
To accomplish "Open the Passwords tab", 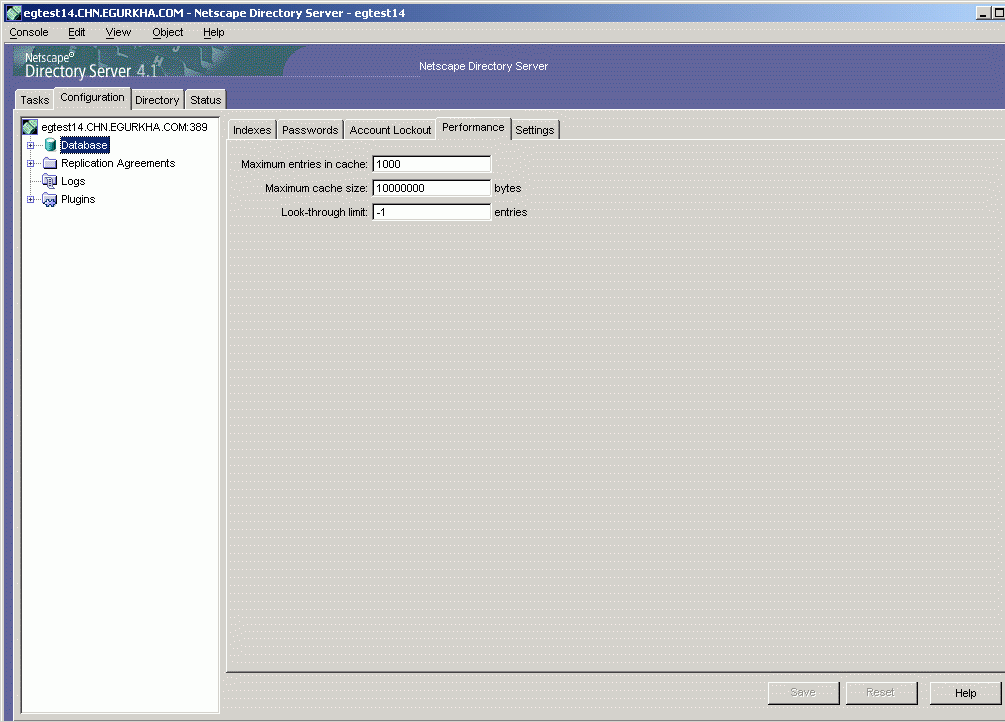I will point(310,130).
